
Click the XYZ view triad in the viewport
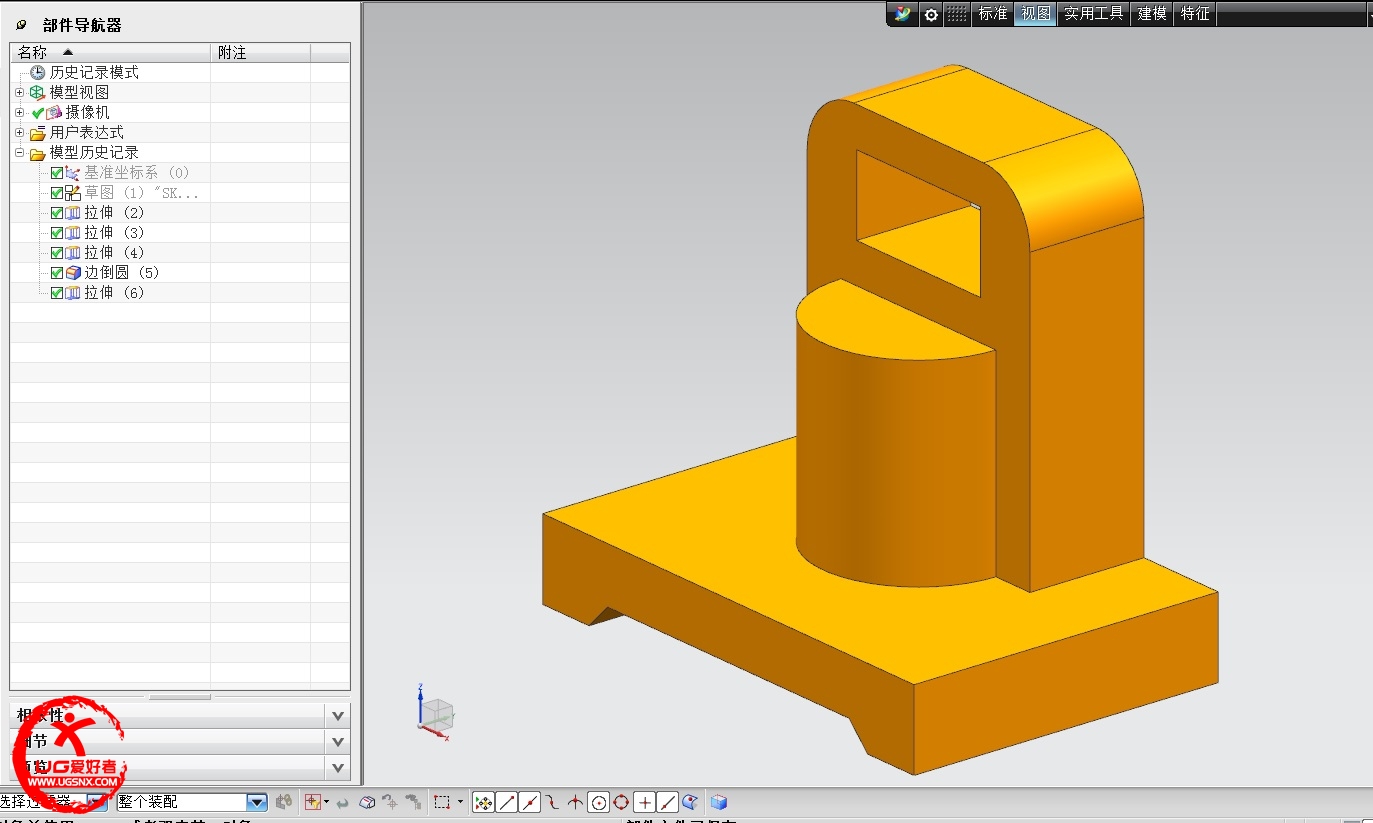click(x=434, y=712)
